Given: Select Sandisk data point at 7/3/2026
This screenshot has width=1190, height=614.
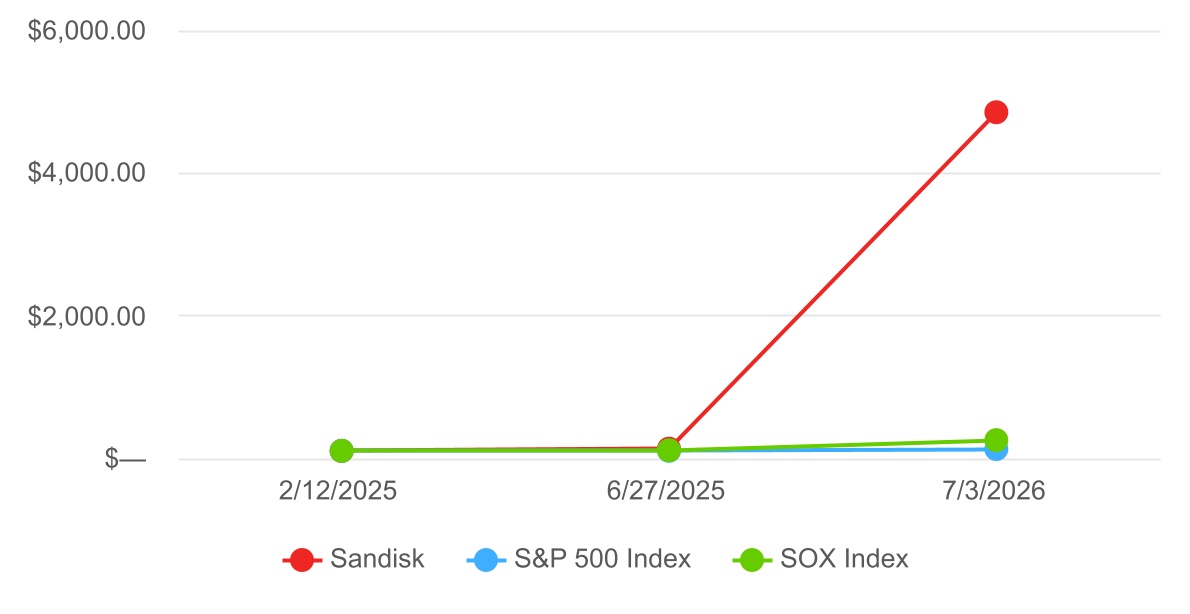Looking at the screenshot, I should (x=996, y=112).
